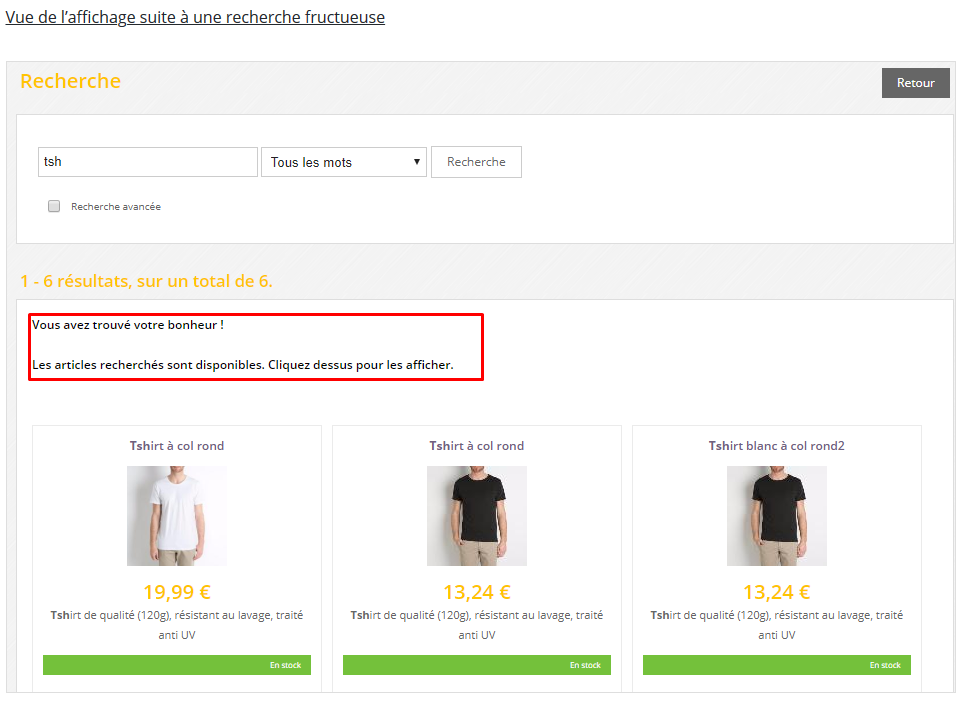Open the Tshirt blanc à col rond2 title
Screen dimensions: 968x704
777,446
